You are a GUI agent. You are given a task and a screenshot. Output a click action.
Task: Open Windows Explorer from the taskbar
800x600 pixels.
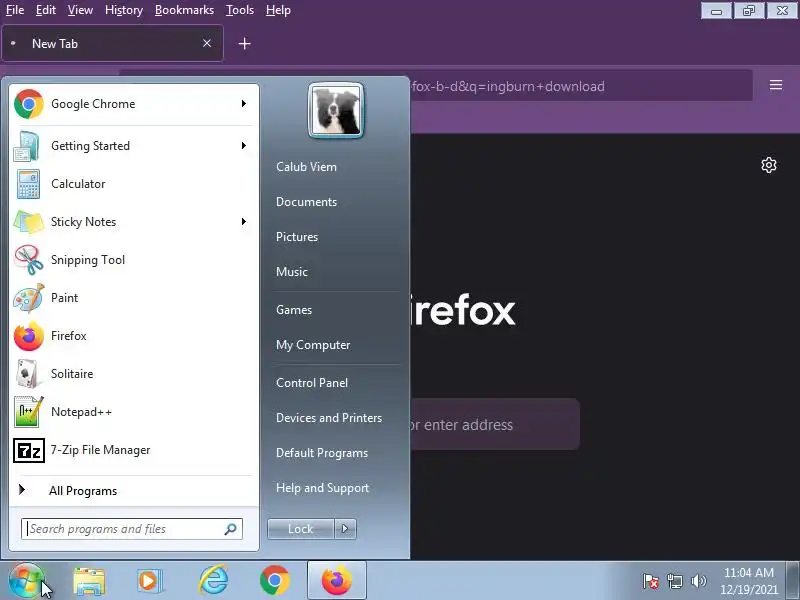89,581
